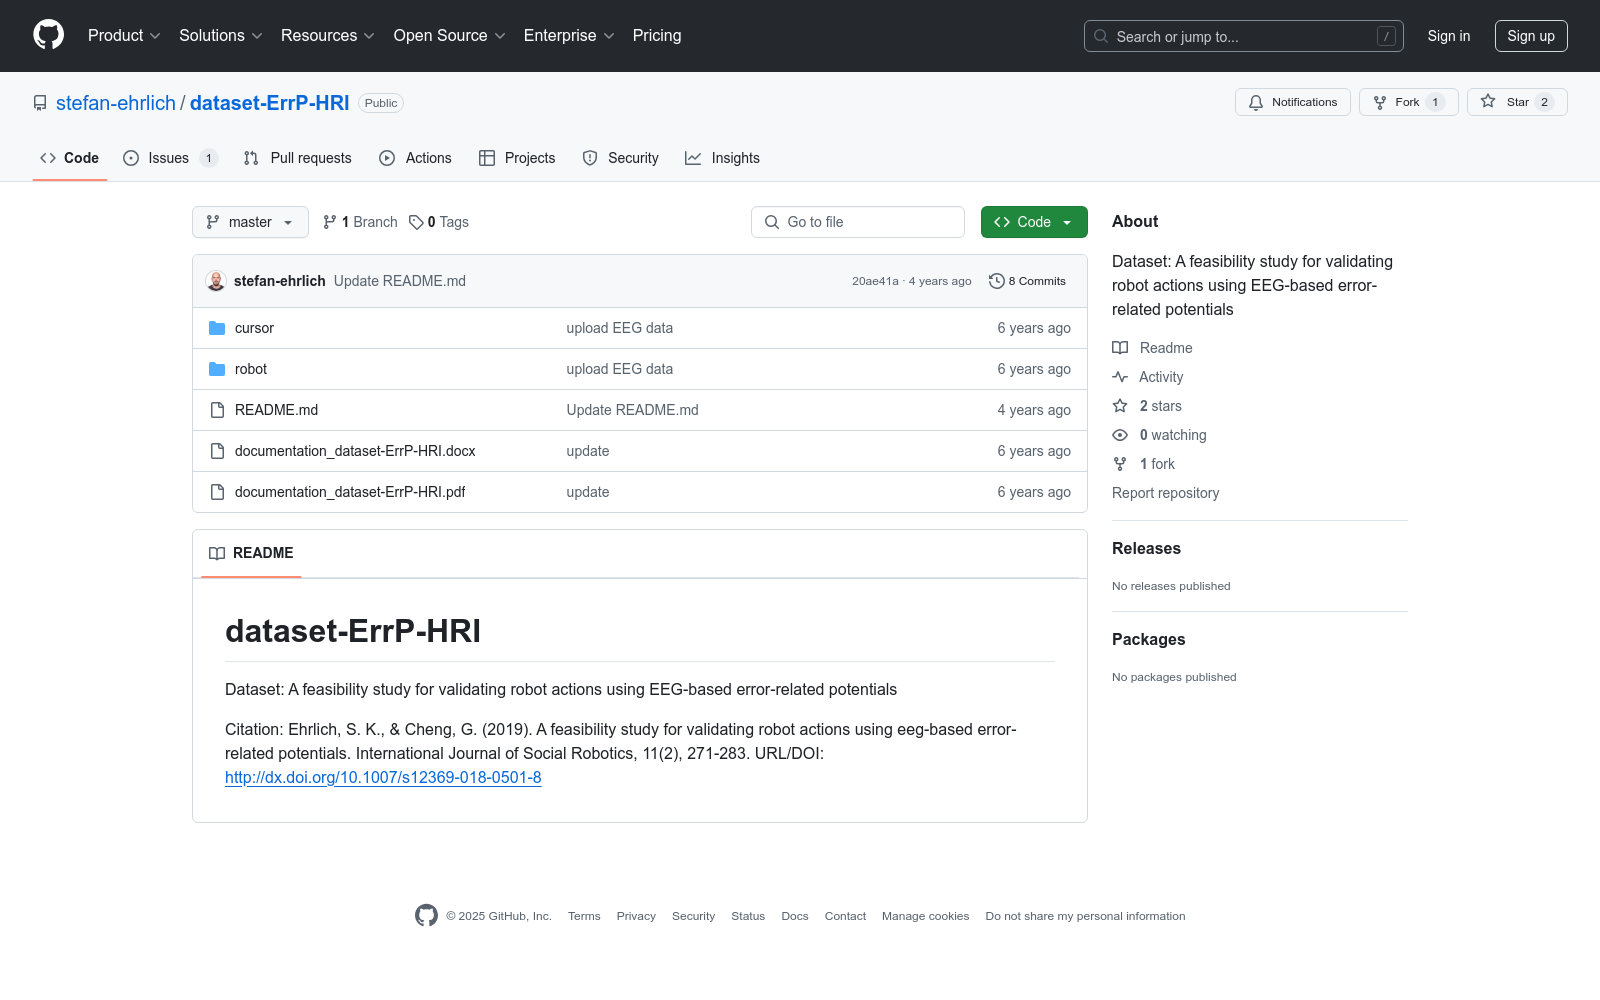Click the robot folder icon
The width and height of the screenshot is (1600, 1000).
click(217, 369)
